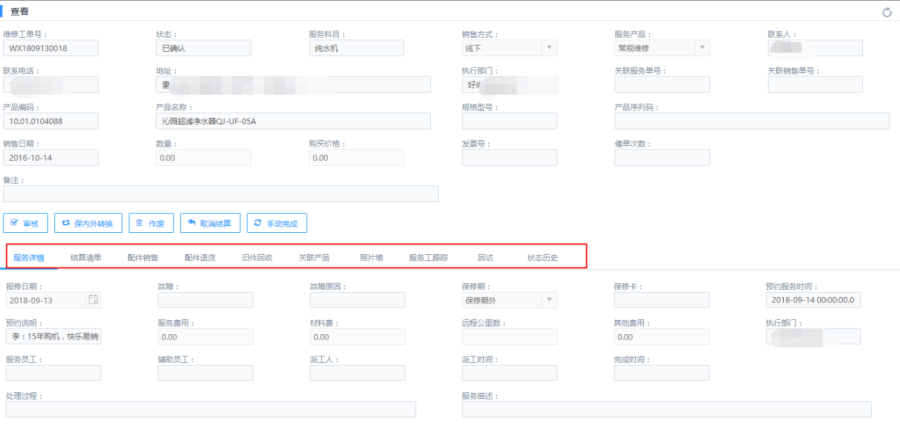Open the 服务产品 dropdown arrow
The height and width of the screenshot is (426, 900).
702,47
